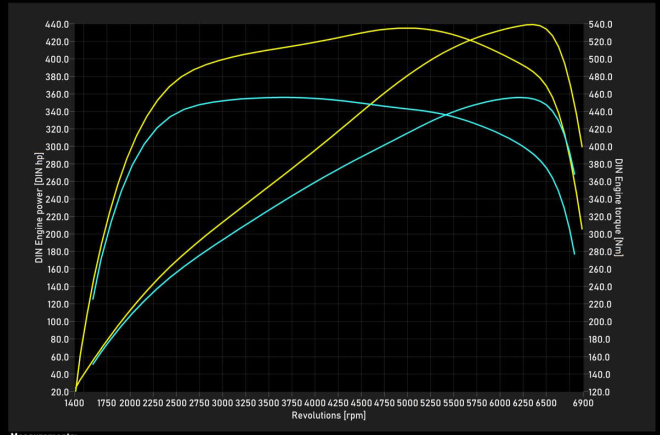This screenshot has height=435, width=660.
Task: Select the 540.0 label on torque axis
Action: [x=599, y=24]
